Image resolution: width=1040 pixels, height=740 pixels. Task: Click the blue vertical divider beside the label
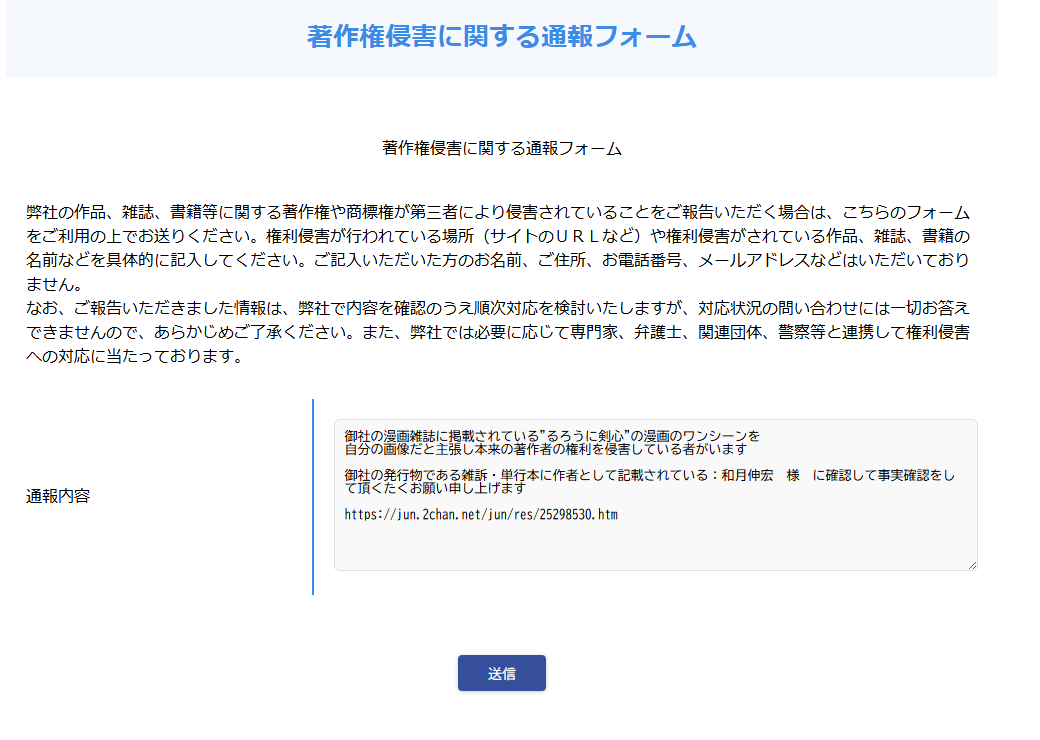313,497
